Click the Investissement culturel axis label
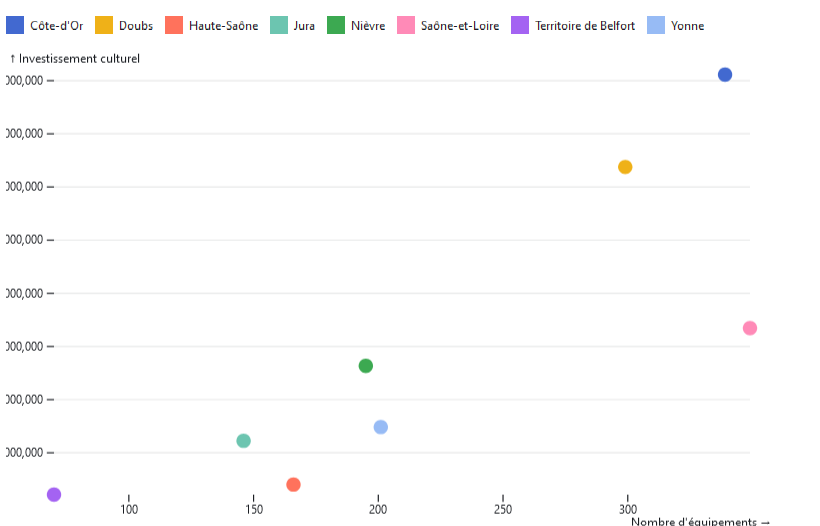 tap(75, 59)
